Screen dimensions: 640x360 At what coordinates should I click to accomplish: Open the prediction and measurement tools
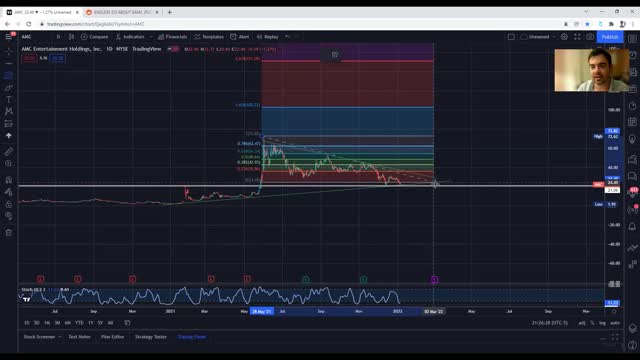click(x=9, y=123)
